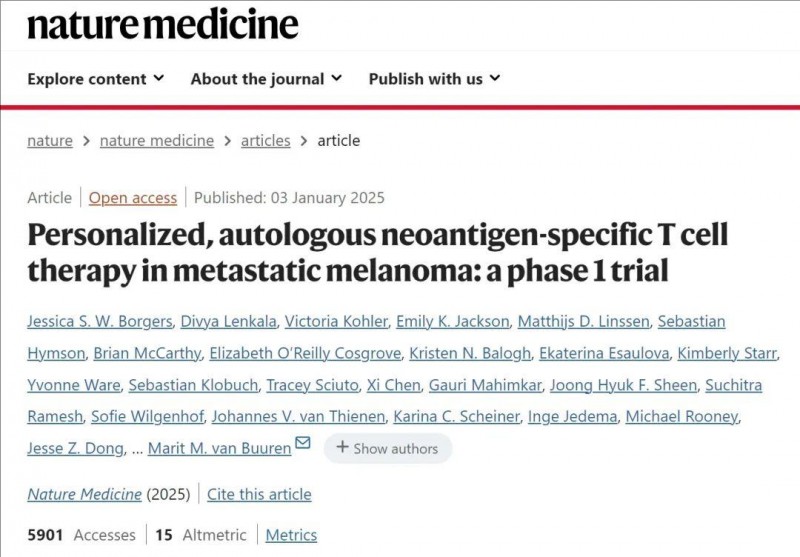Image resolution: width=800 pixels, height=557 pixels.
Task: Click the Open access link
Action: tap(133, 197)
